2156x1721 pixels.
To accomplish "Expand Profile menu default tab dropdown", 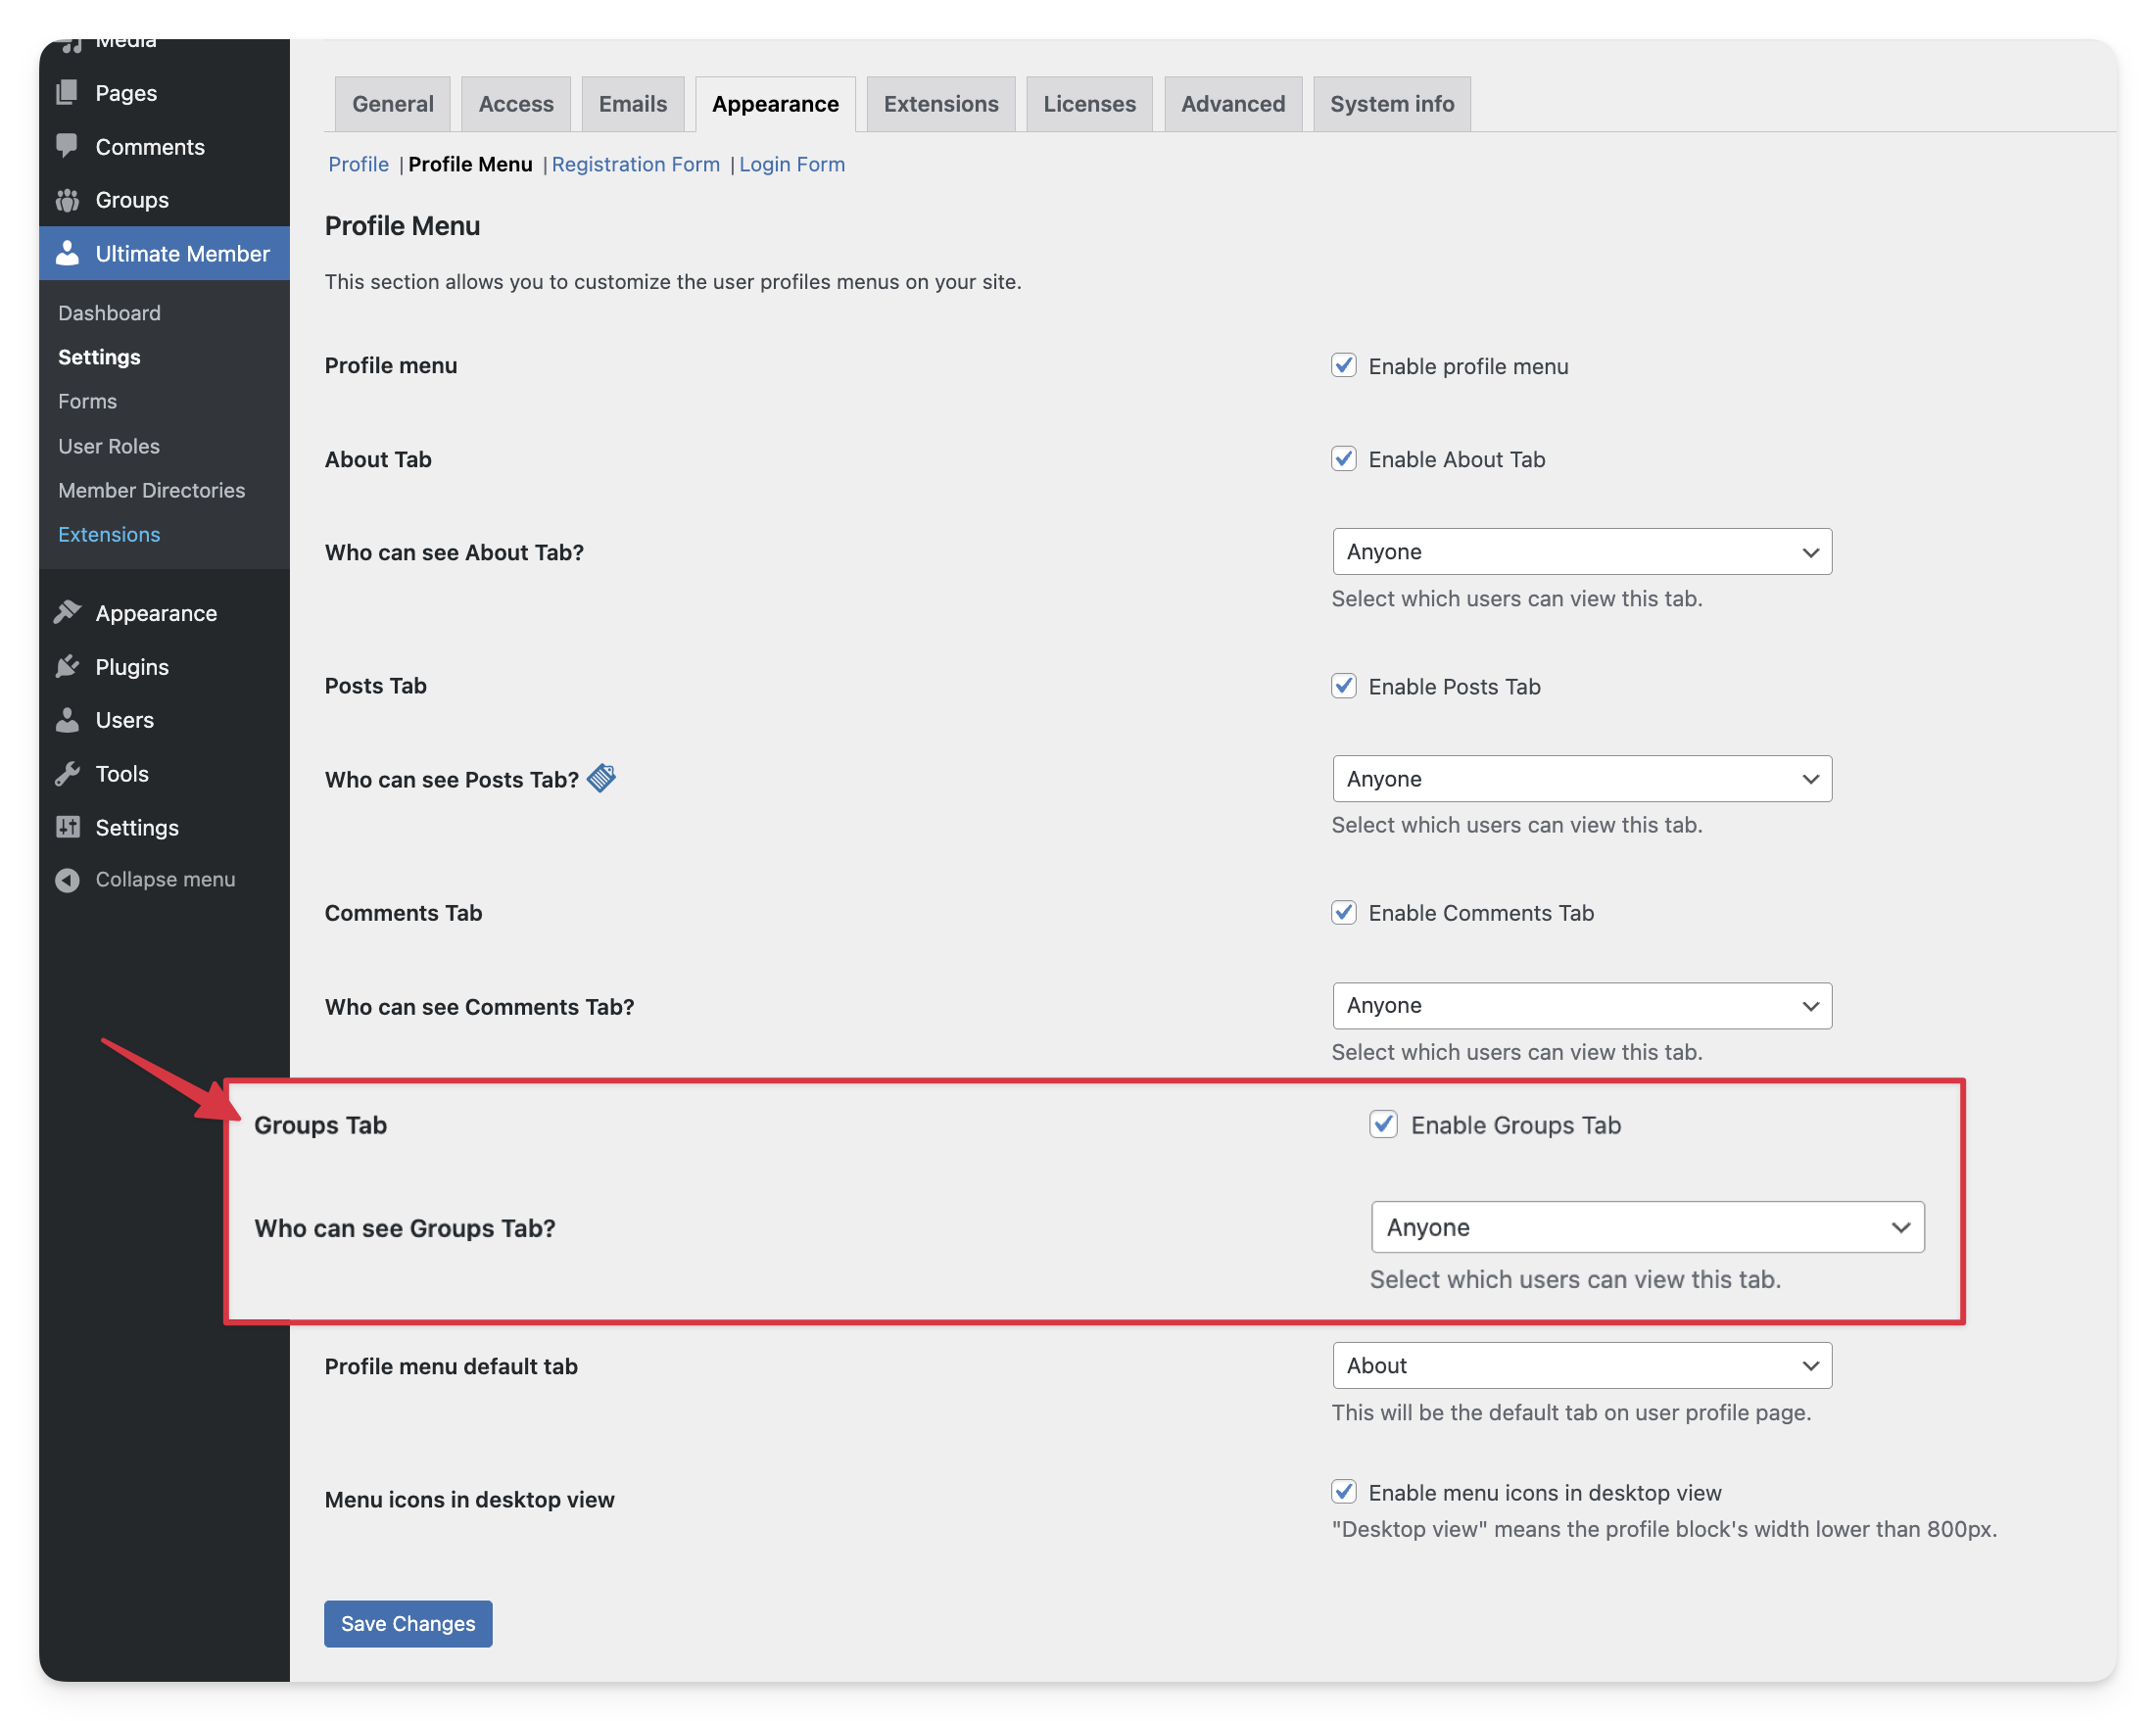I will [x=1581, y=1365].
